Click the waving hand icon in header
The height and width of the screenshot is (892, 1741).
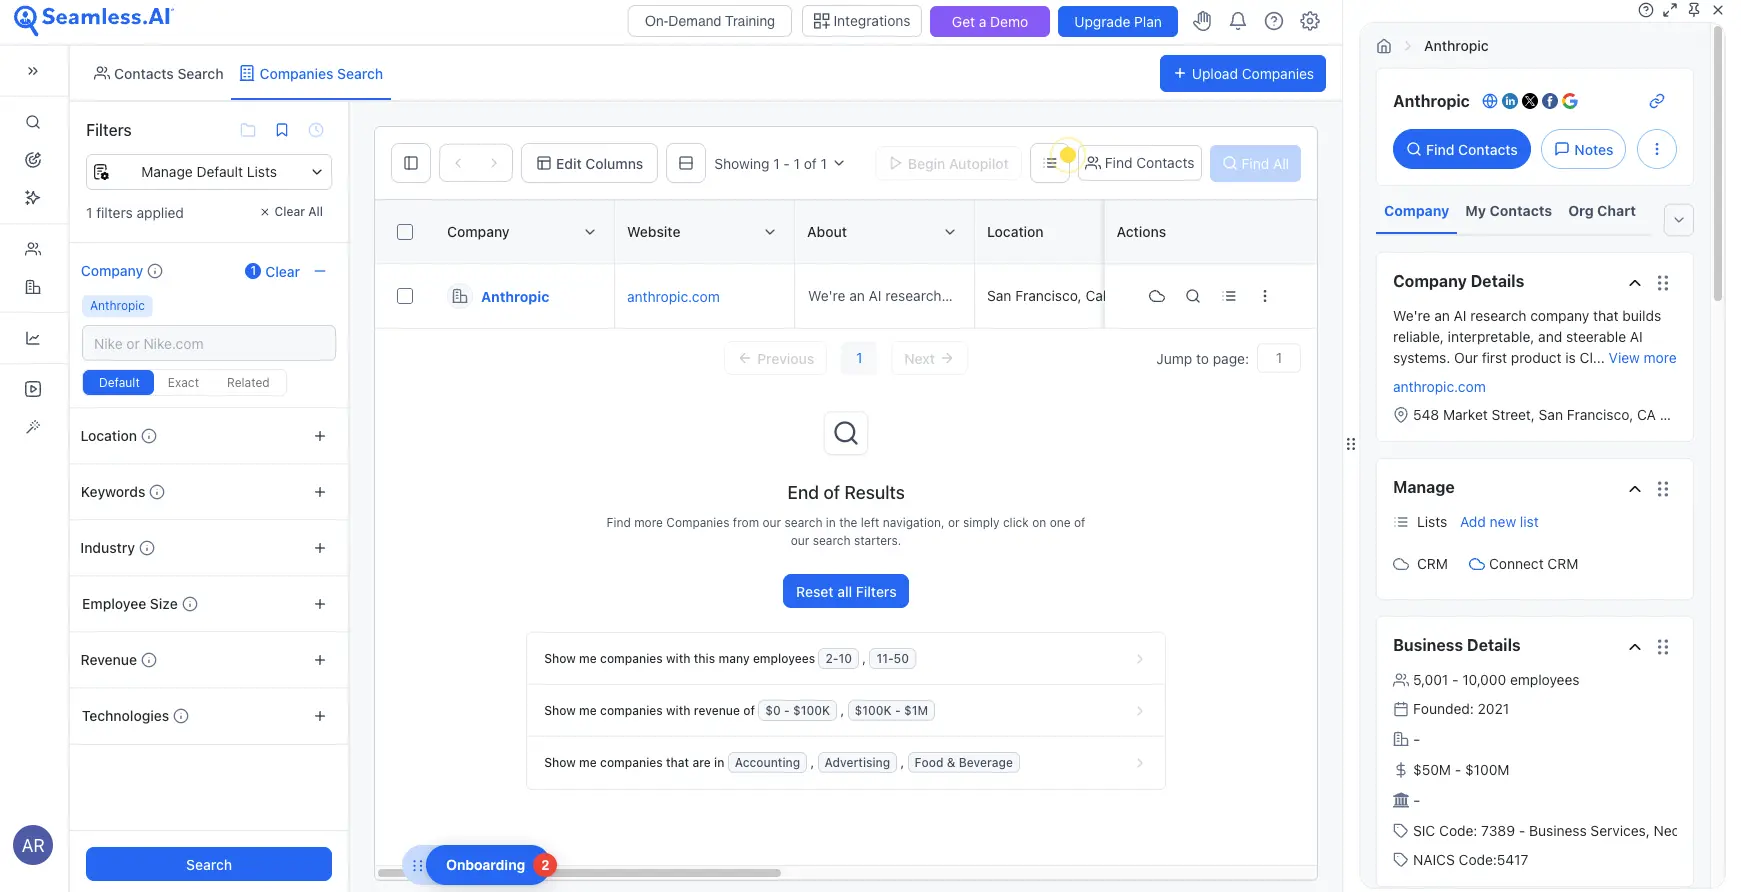pyautogui.click(x=1202, y=21)
